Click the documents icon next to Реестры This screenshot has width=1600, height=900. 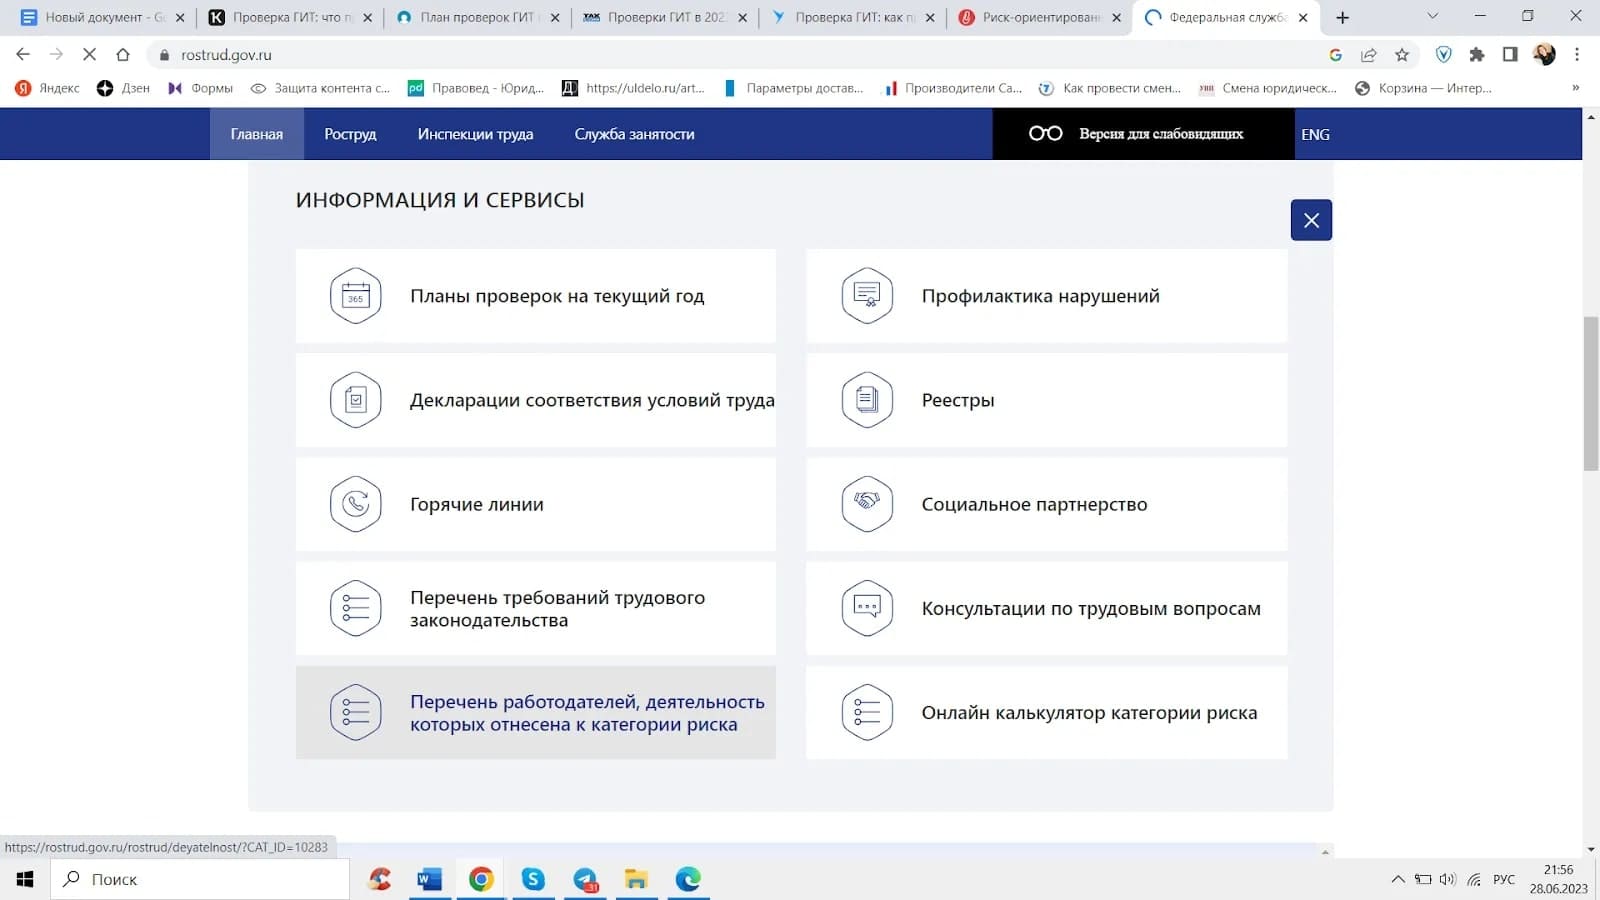coord(867,400)
